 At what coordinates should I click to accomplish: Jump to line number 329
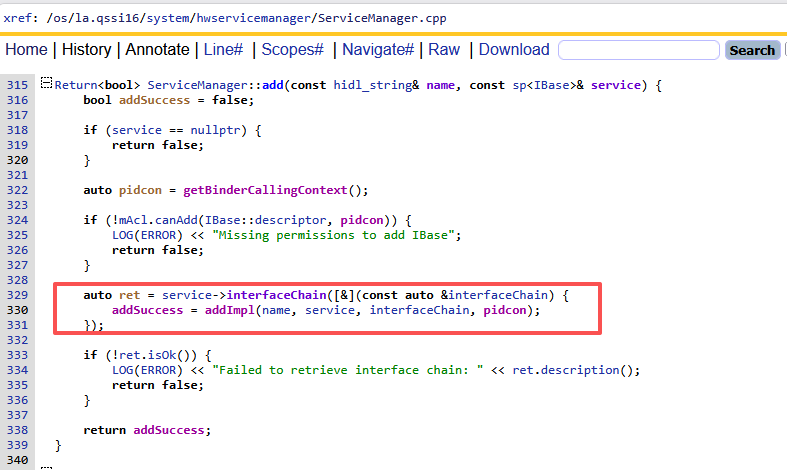pos(18,295)
